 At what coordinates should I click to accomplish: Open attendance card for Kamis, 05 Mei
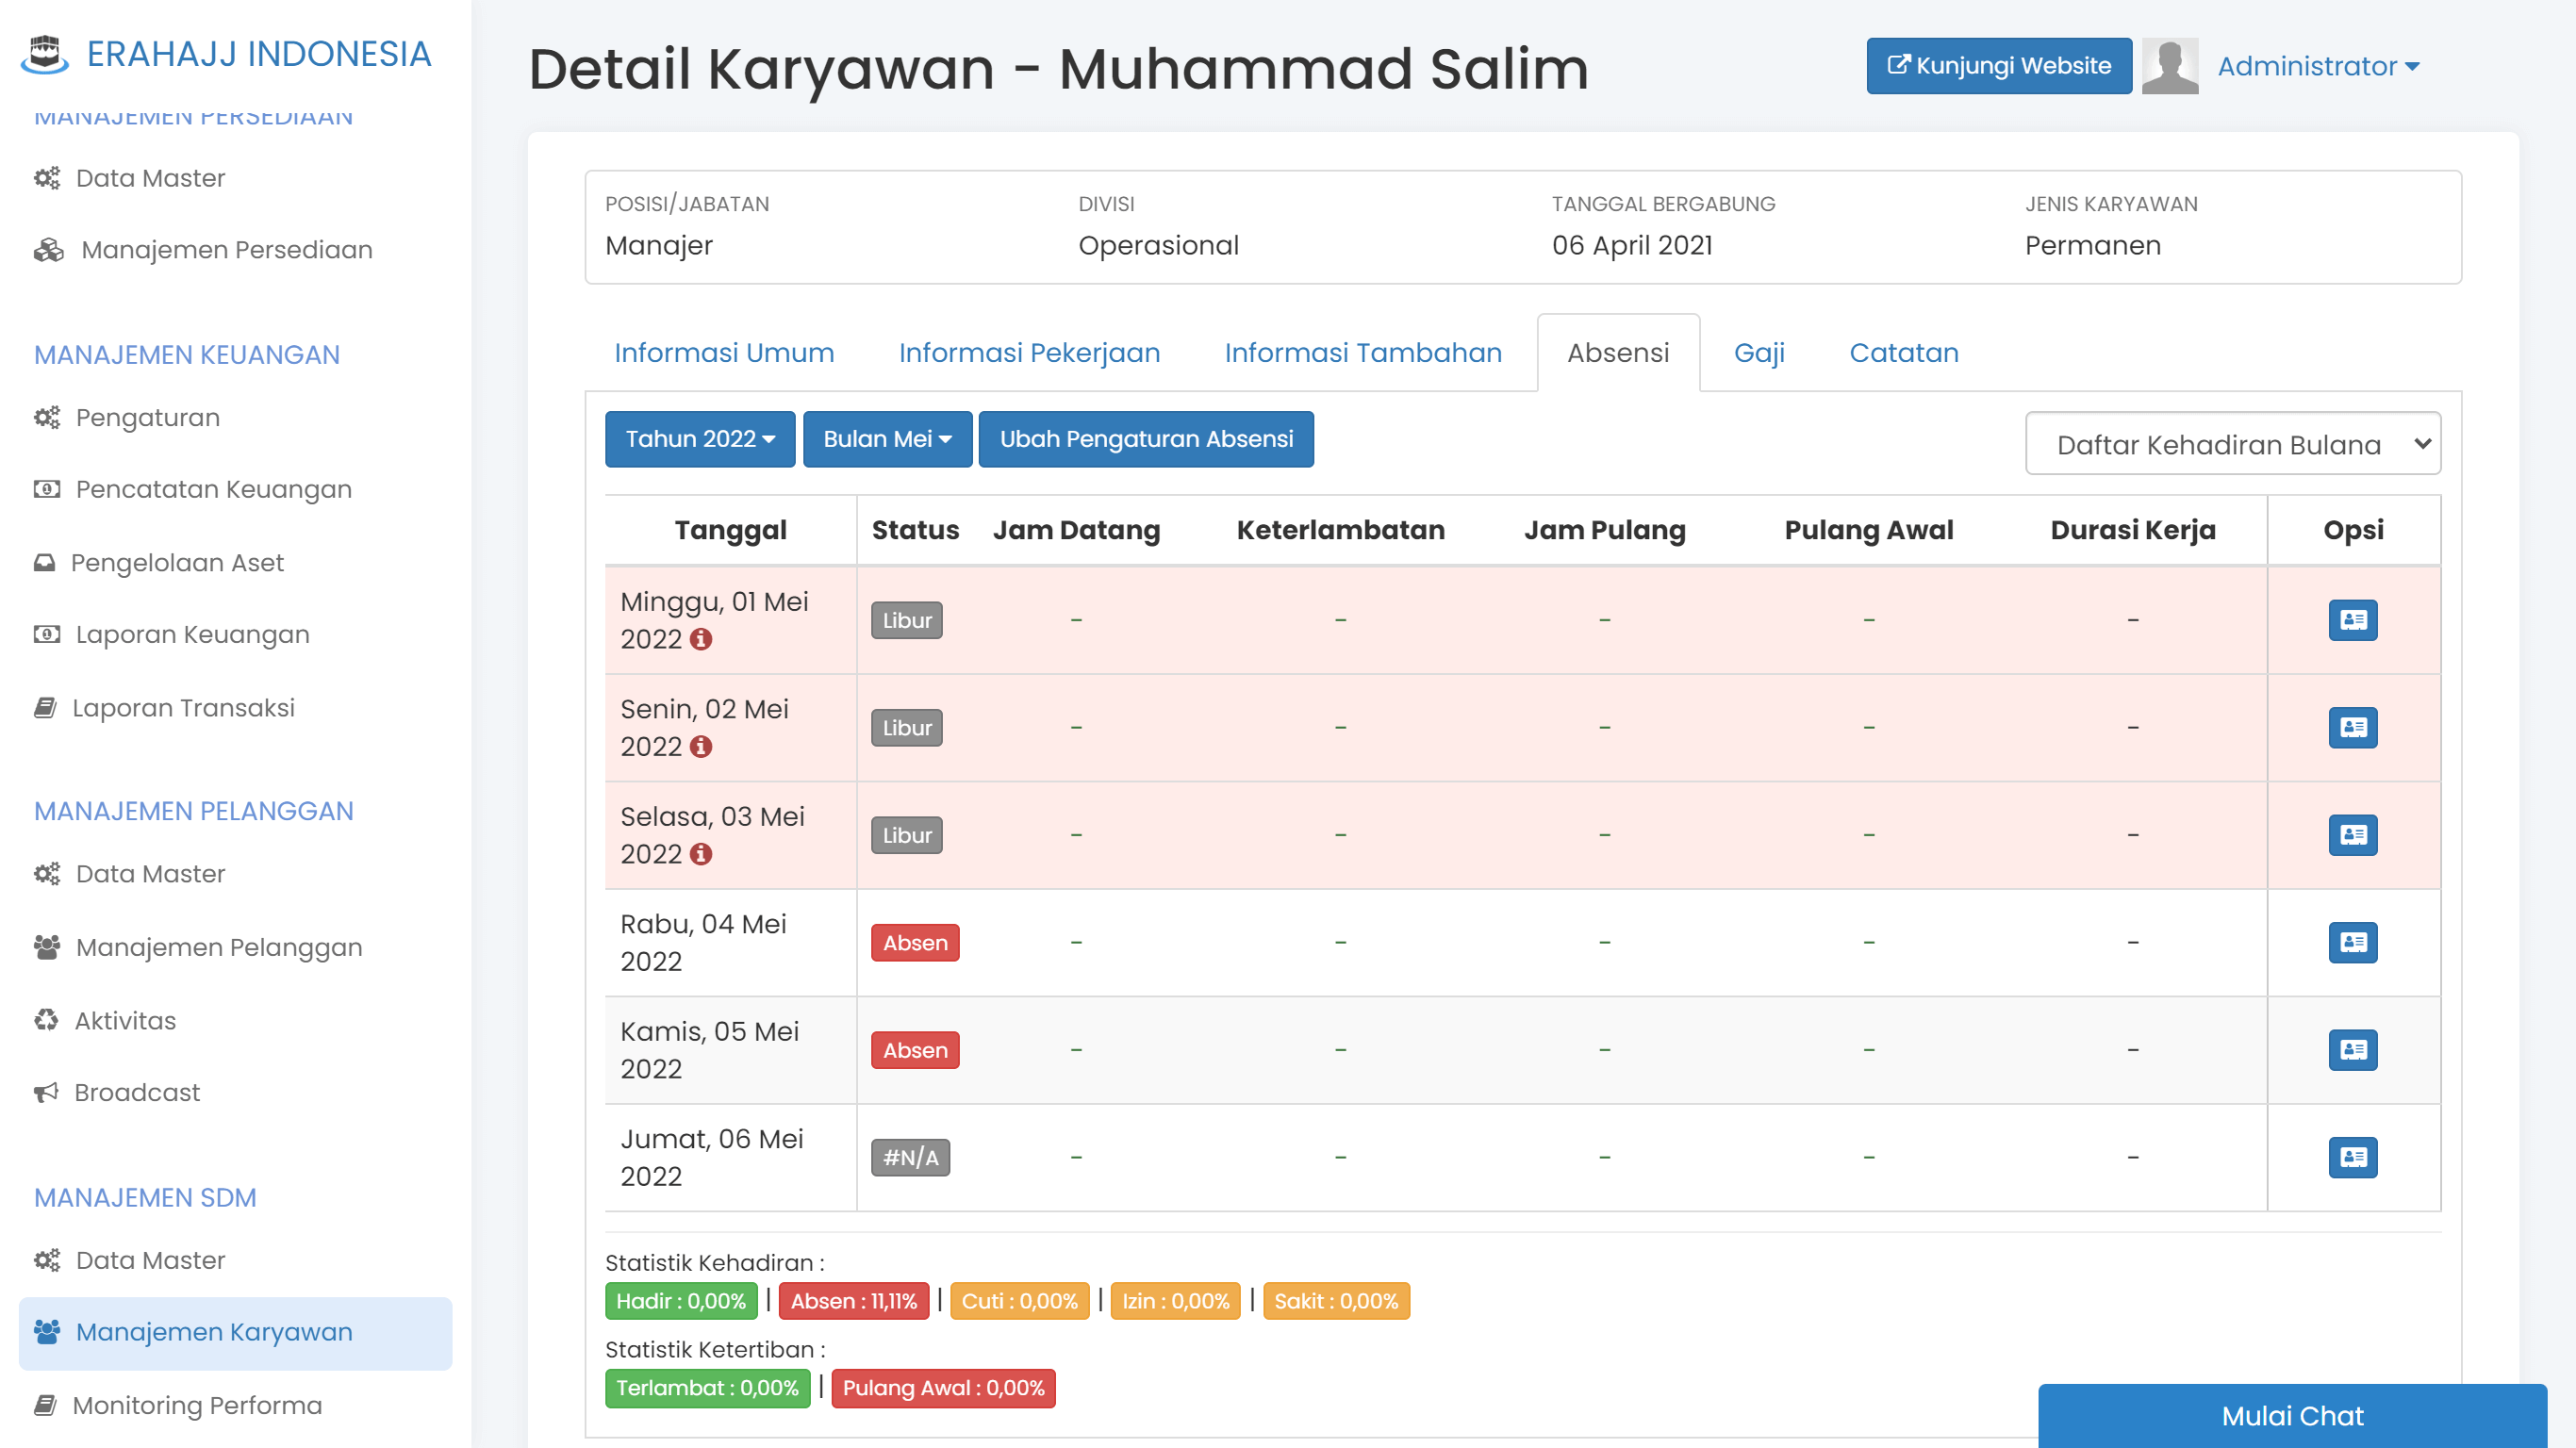[2352, 1050]
